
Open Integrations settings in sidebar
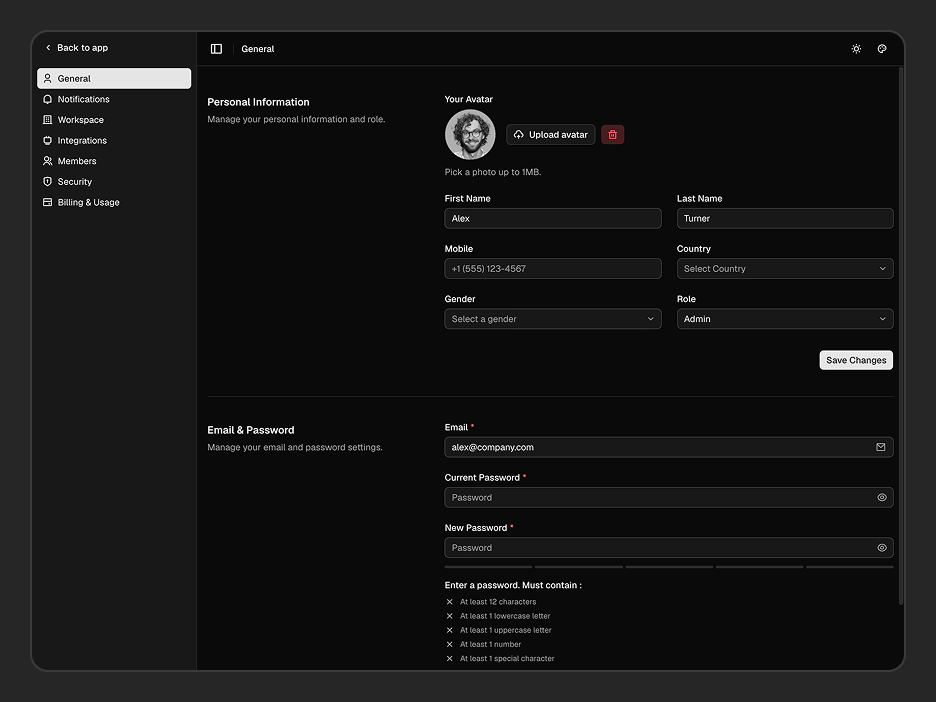(x=114, y=140)
